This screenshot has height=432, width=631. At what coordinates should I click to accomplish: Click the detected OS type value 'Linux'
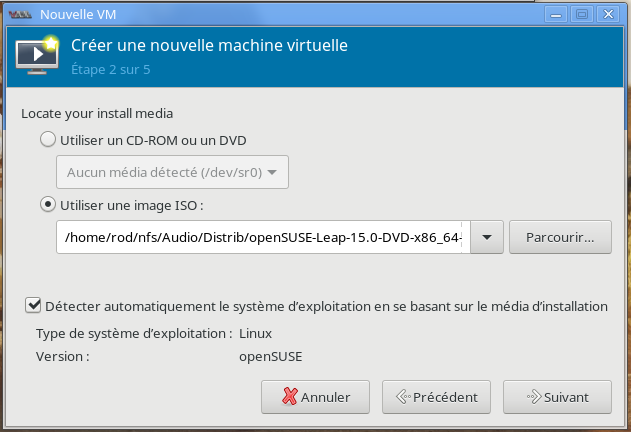click(255, 333)
